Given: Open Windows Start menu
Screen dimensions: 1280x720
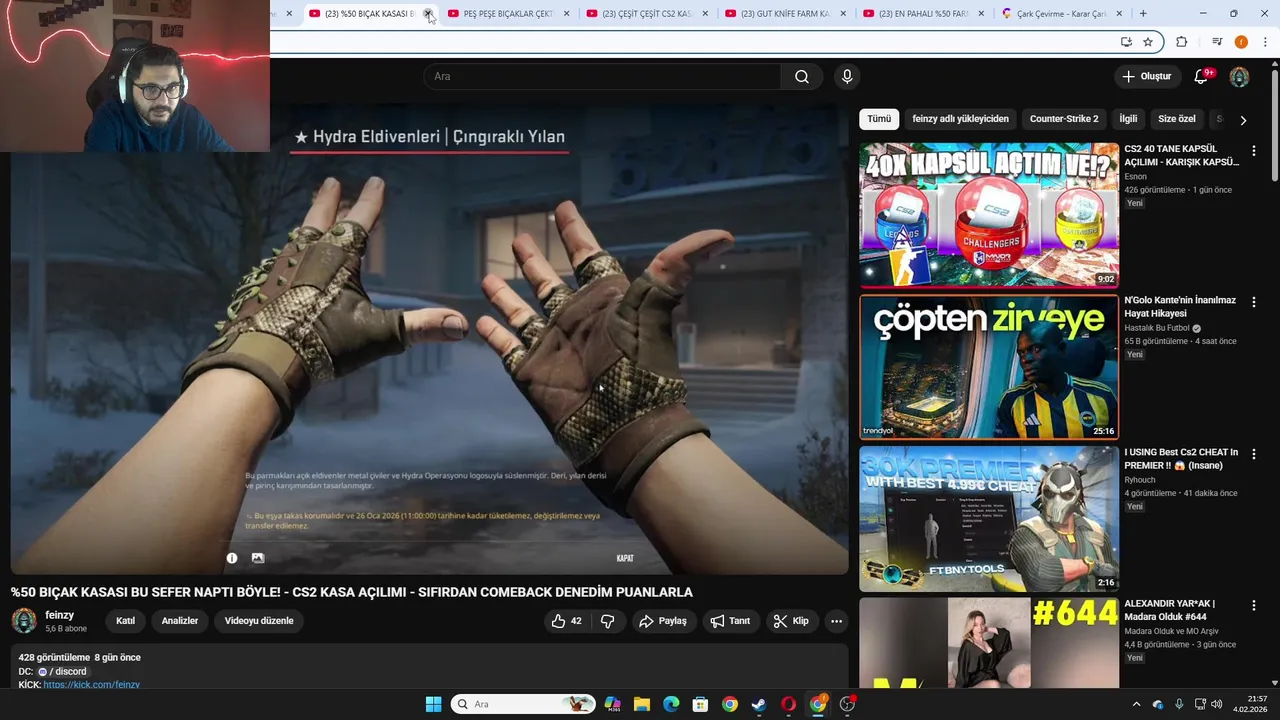Looking at the screenshot, I should click(433, 704).
